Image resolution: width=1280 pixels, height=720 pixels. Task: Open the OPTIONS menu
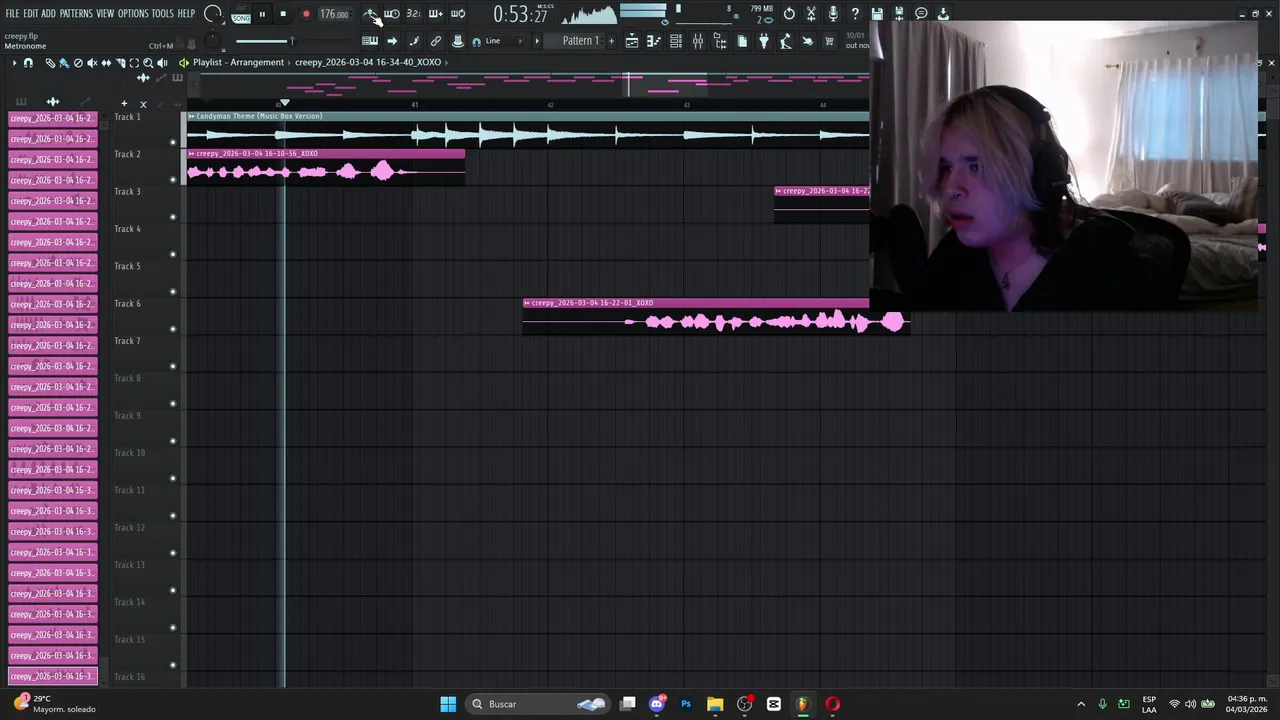tap(133, 14)
